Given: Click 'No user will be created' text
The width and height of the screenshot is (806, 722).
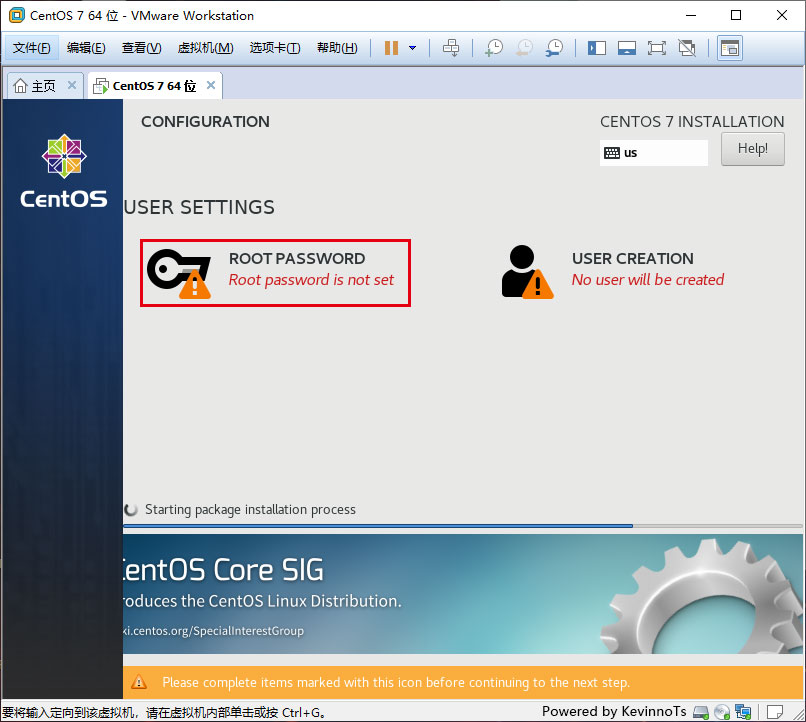Looking at the screenshot, I should pos(648,280).
